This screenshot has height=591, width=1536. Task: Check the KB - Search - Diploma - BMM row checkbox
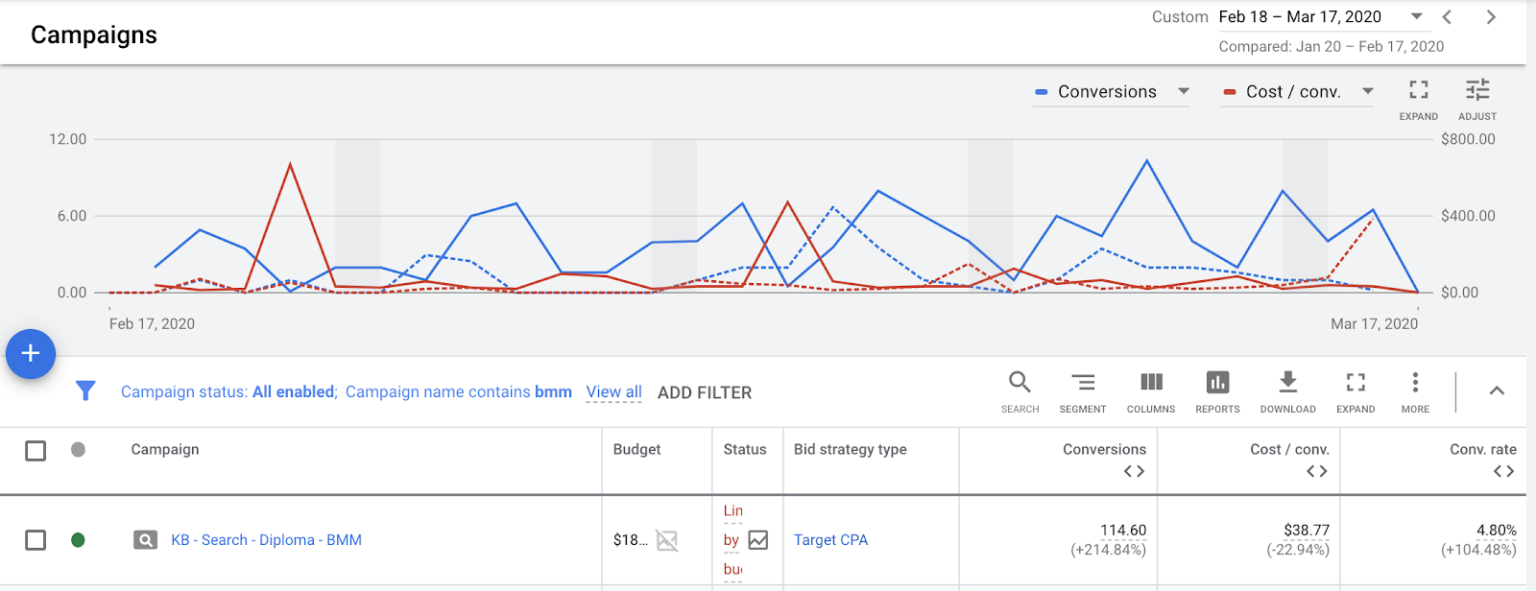pos(35,539)
